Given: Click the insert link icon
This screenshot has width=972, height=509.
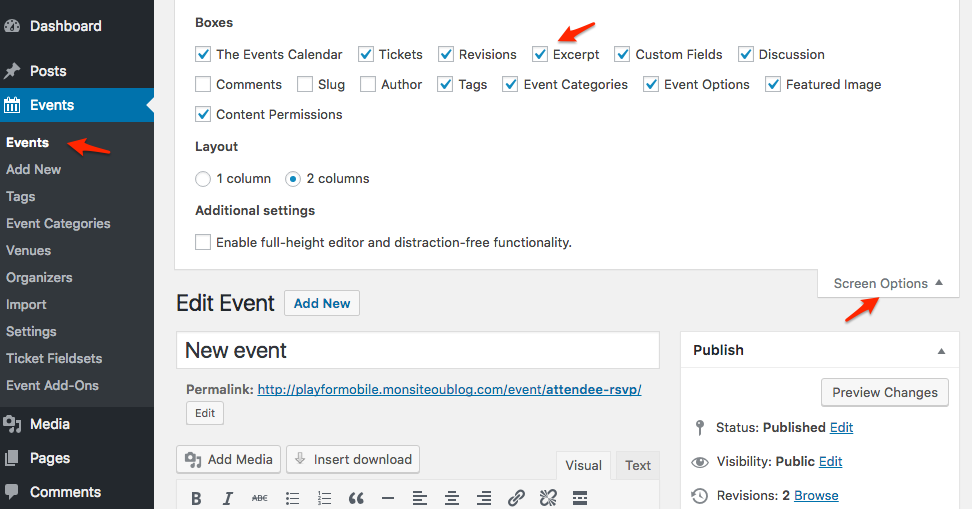Looking at the screenshot, I should pyautogui.click(x=516, y=498).
